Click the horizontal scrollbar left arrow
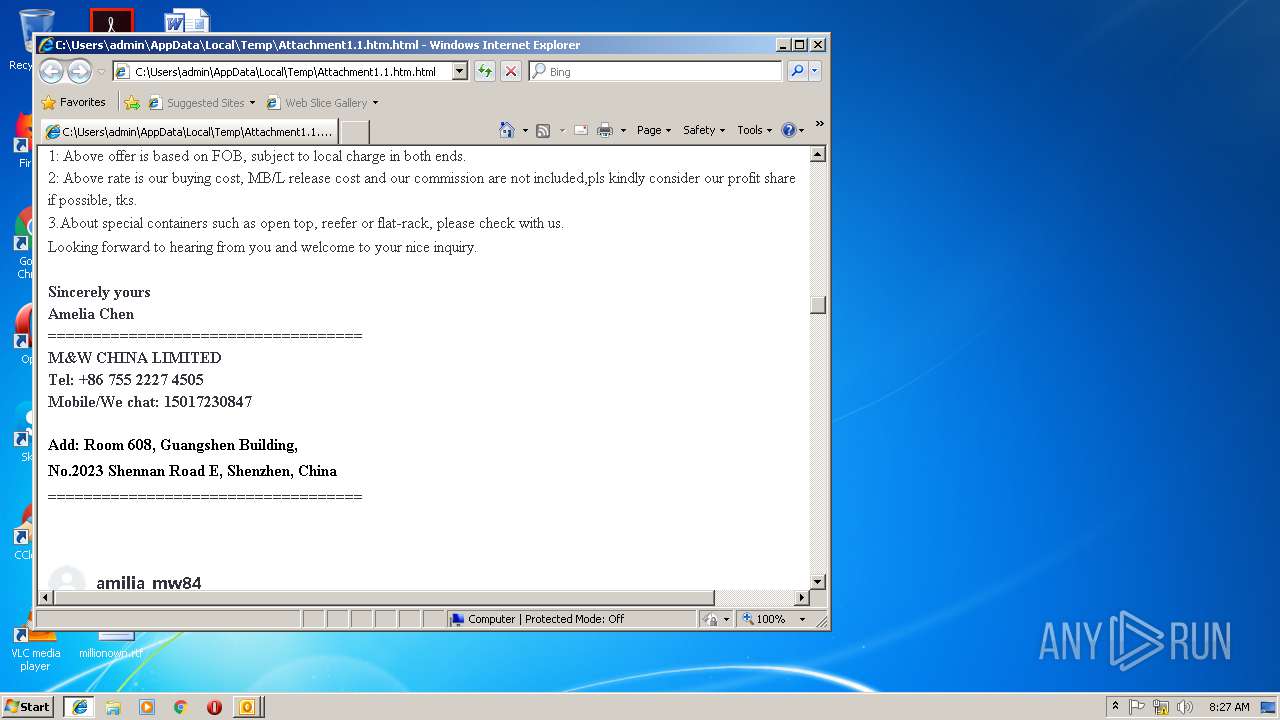 tap(45, 597)
